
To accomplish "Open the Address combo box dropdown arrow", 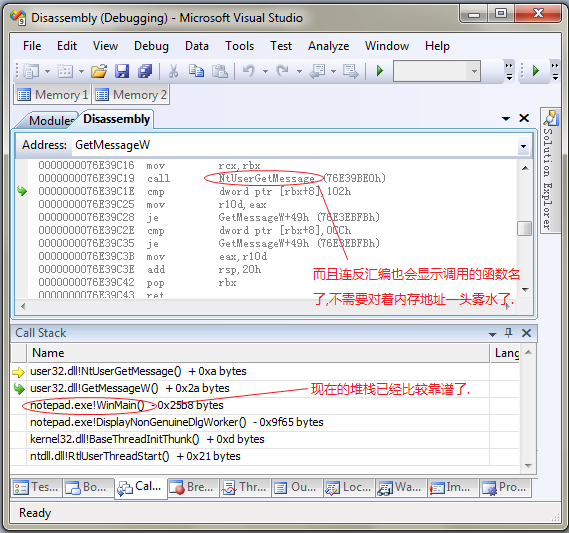I will point(523,146).
